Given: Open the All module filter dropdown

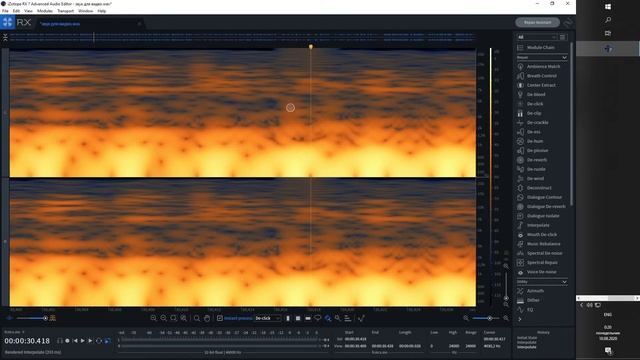Looking at the screenshot, I should click(x=537, y=37).
